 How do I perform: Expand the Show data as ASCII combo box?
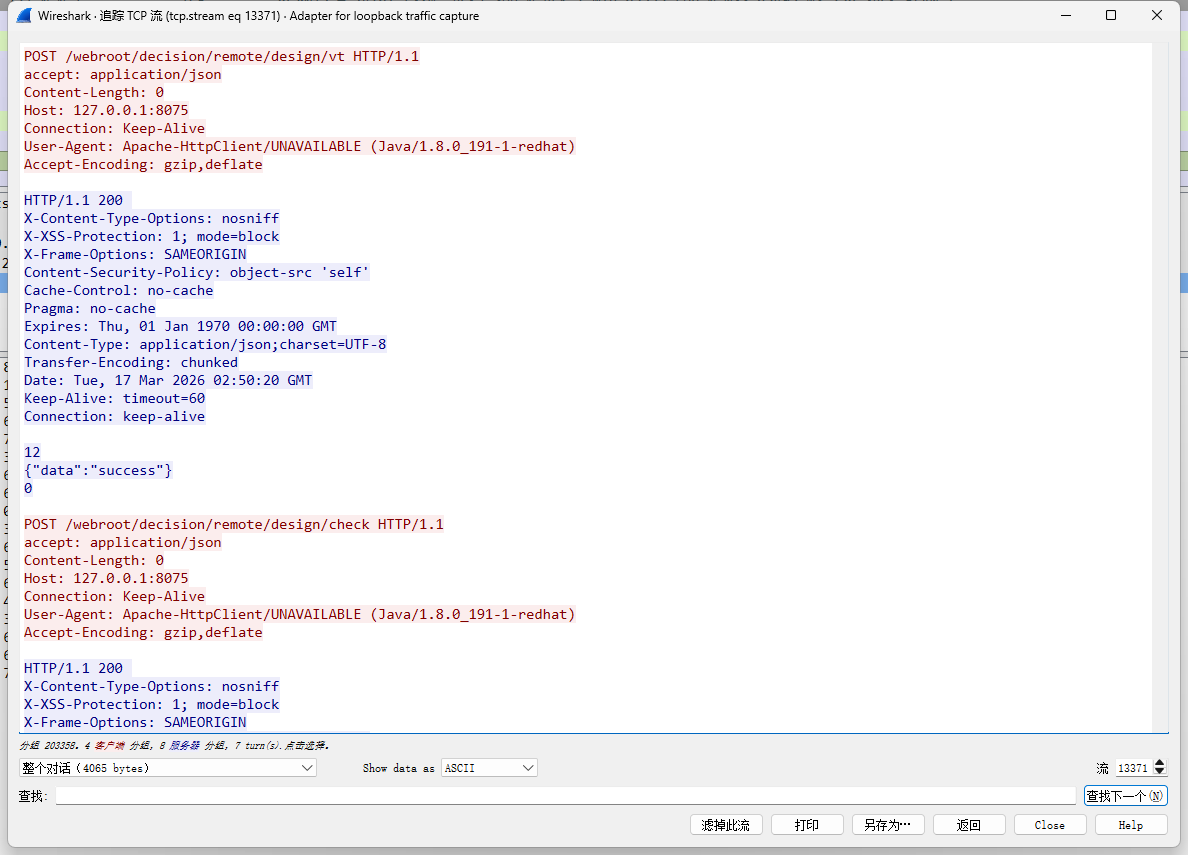coord(489,768)
